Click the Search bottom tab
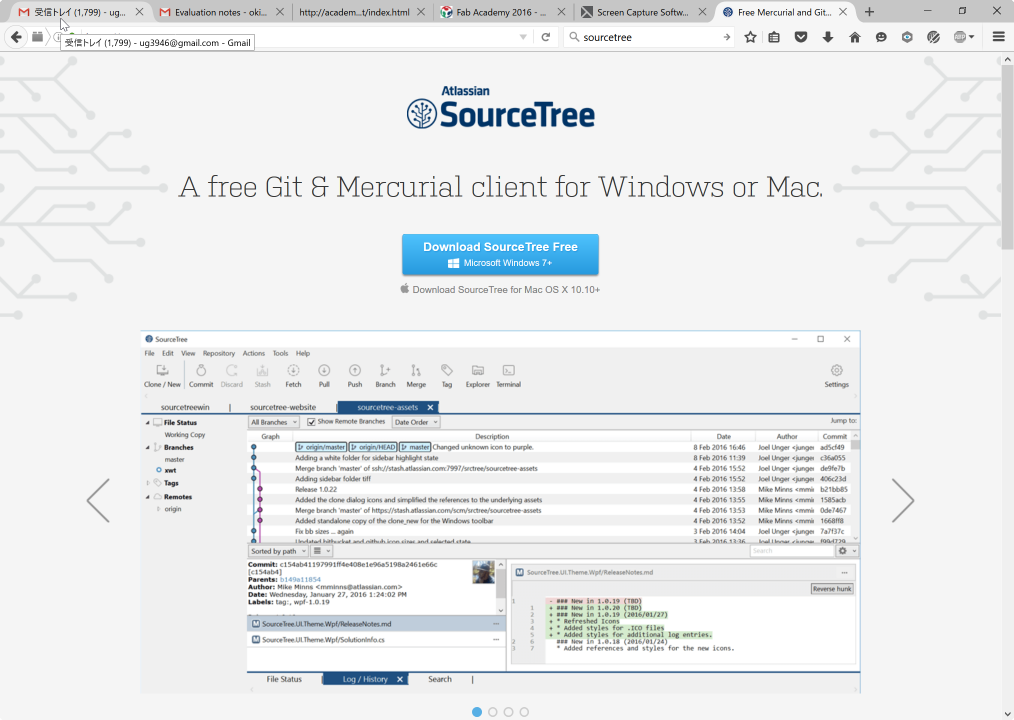Screen dimensions: 1014x720 point(440,679)
